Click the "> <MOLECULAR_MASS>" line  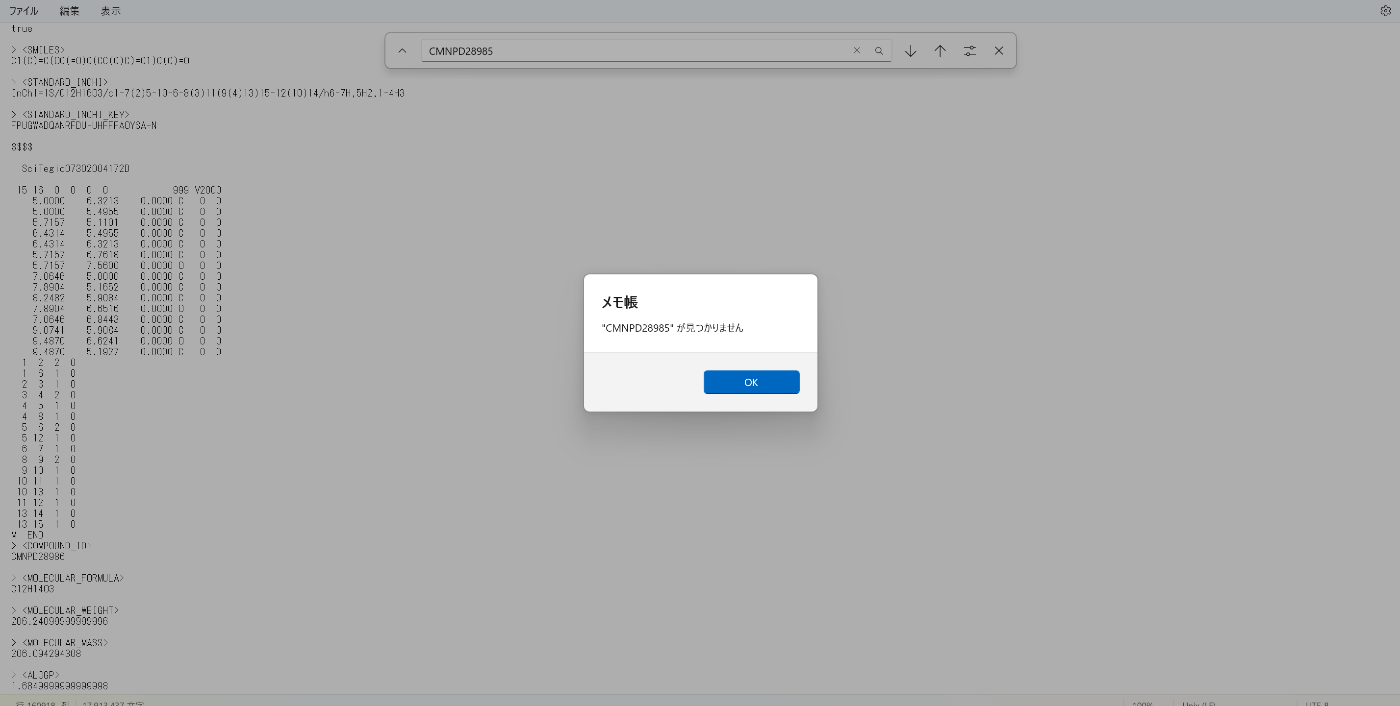point(60,643)
